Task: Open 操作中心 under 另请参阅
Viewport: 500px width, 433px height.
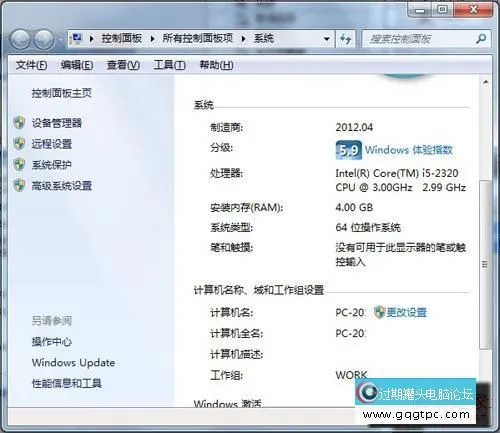Action: 52,342
